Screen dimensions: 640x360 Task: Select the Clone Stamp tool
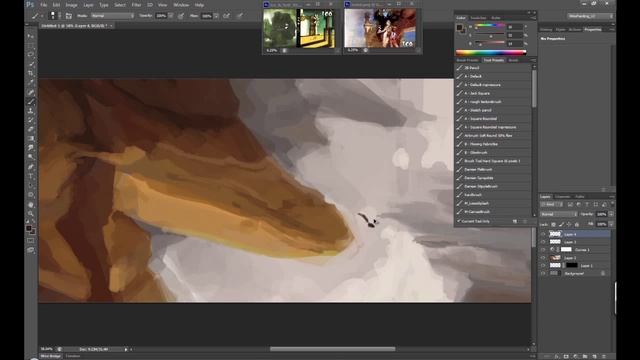31,111
